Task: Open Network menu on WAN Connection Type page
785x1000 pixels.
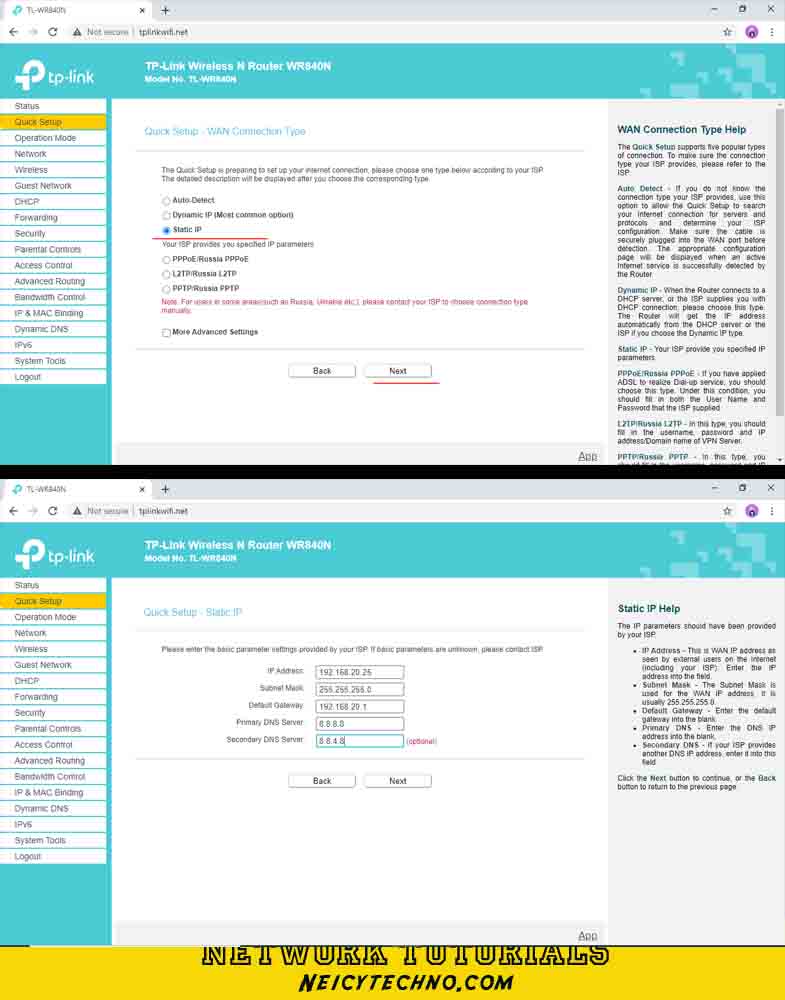Action: pos(53,154)
